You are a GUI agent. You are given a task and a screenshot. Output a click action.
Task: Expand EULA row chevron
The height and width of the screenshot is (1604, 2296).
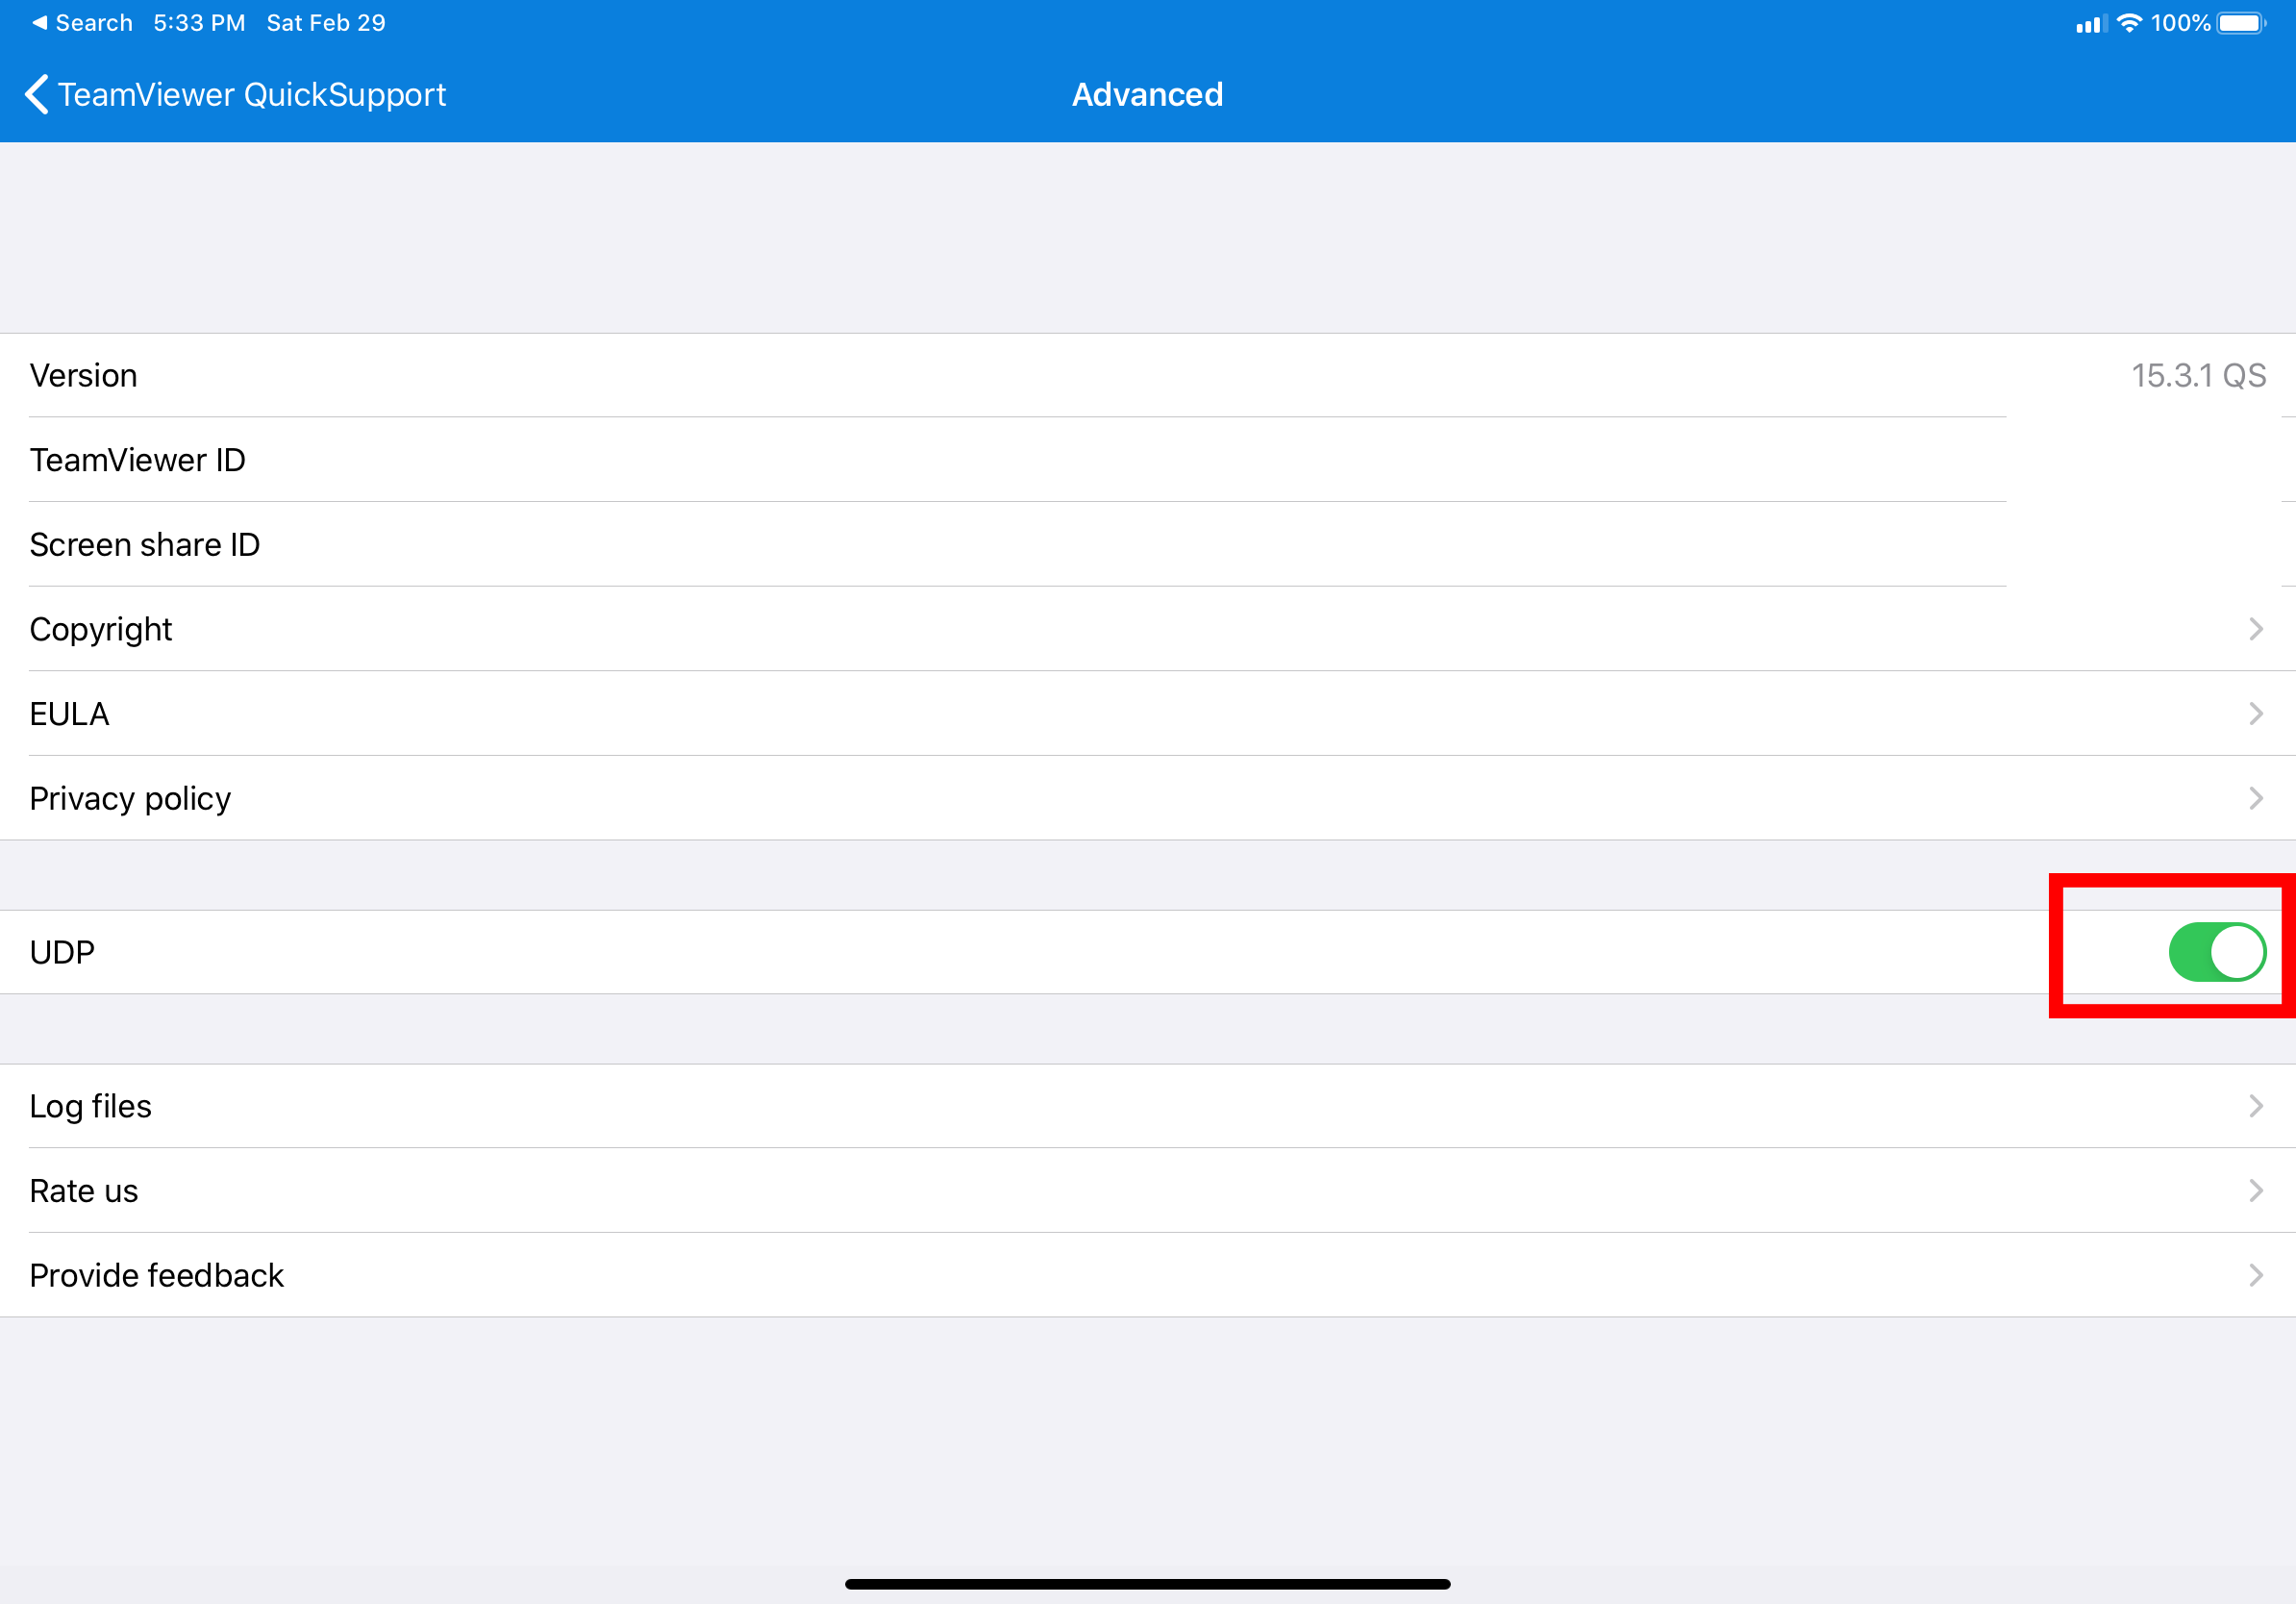point(2255,714)
